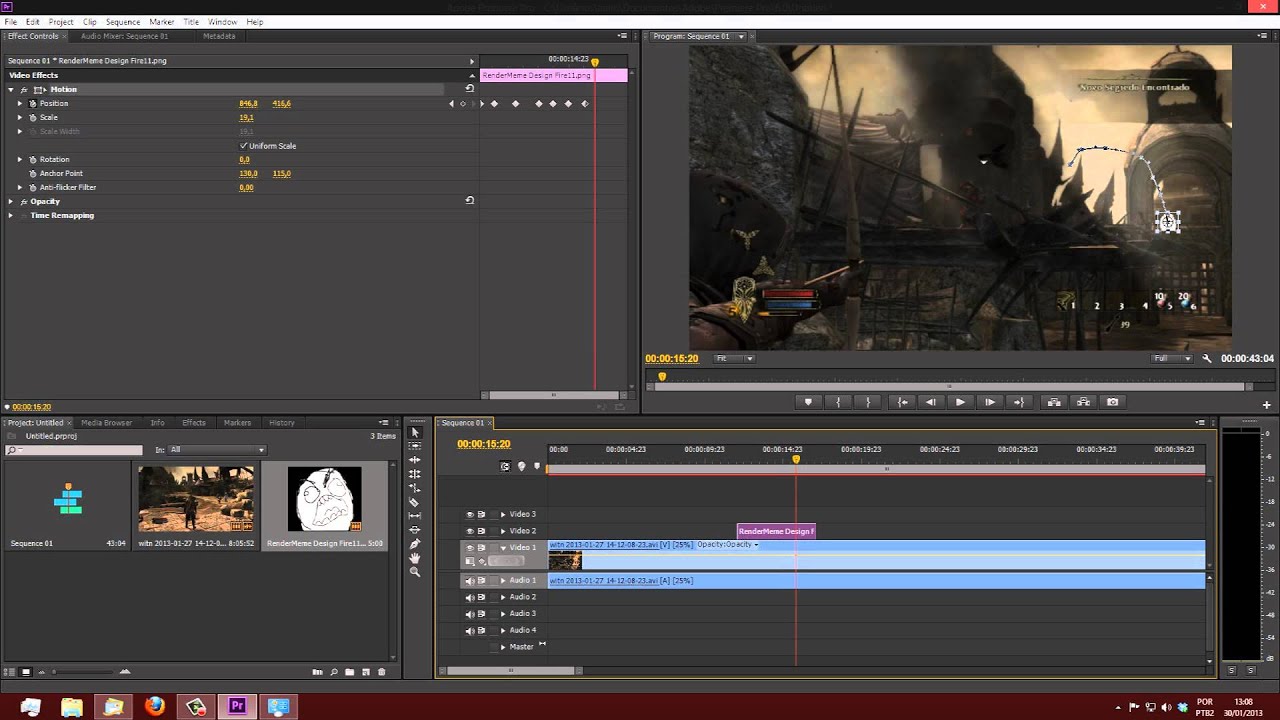Expand the Position property
This screenshot has width=1280, height=720.
19,103
